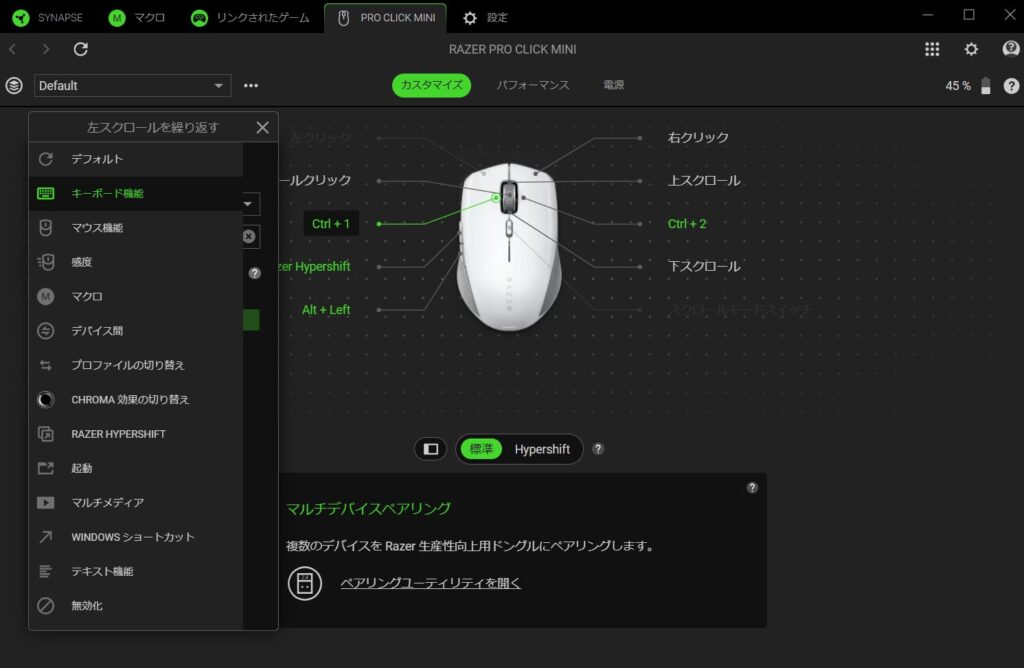The height and width of the screenshot is (668, 1024).
Task: Choose マルチメディア option
Action: tap(136, 503)
